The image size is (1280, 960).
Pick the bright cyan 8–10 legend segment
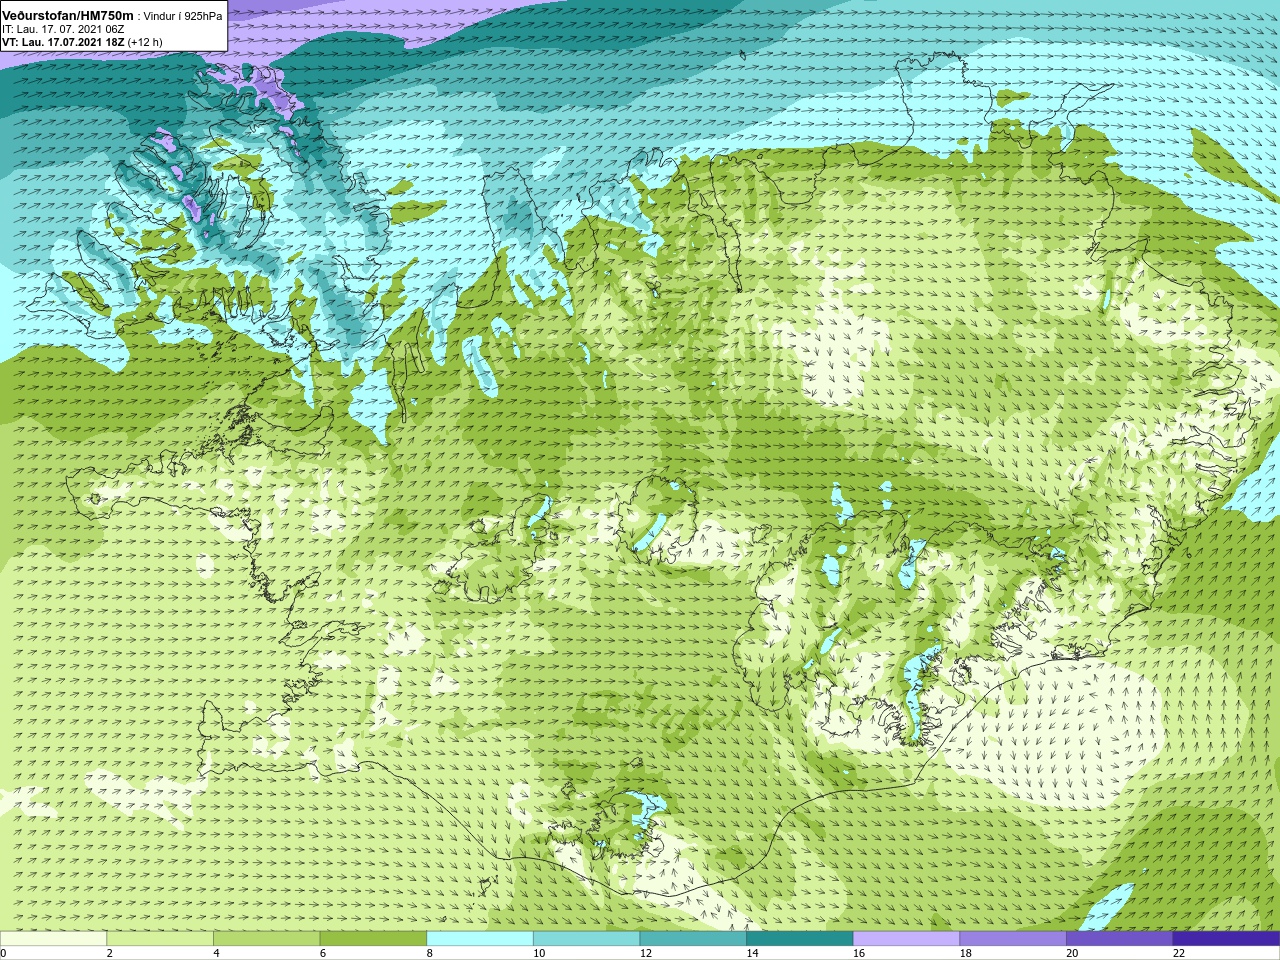tap(480, 938)
